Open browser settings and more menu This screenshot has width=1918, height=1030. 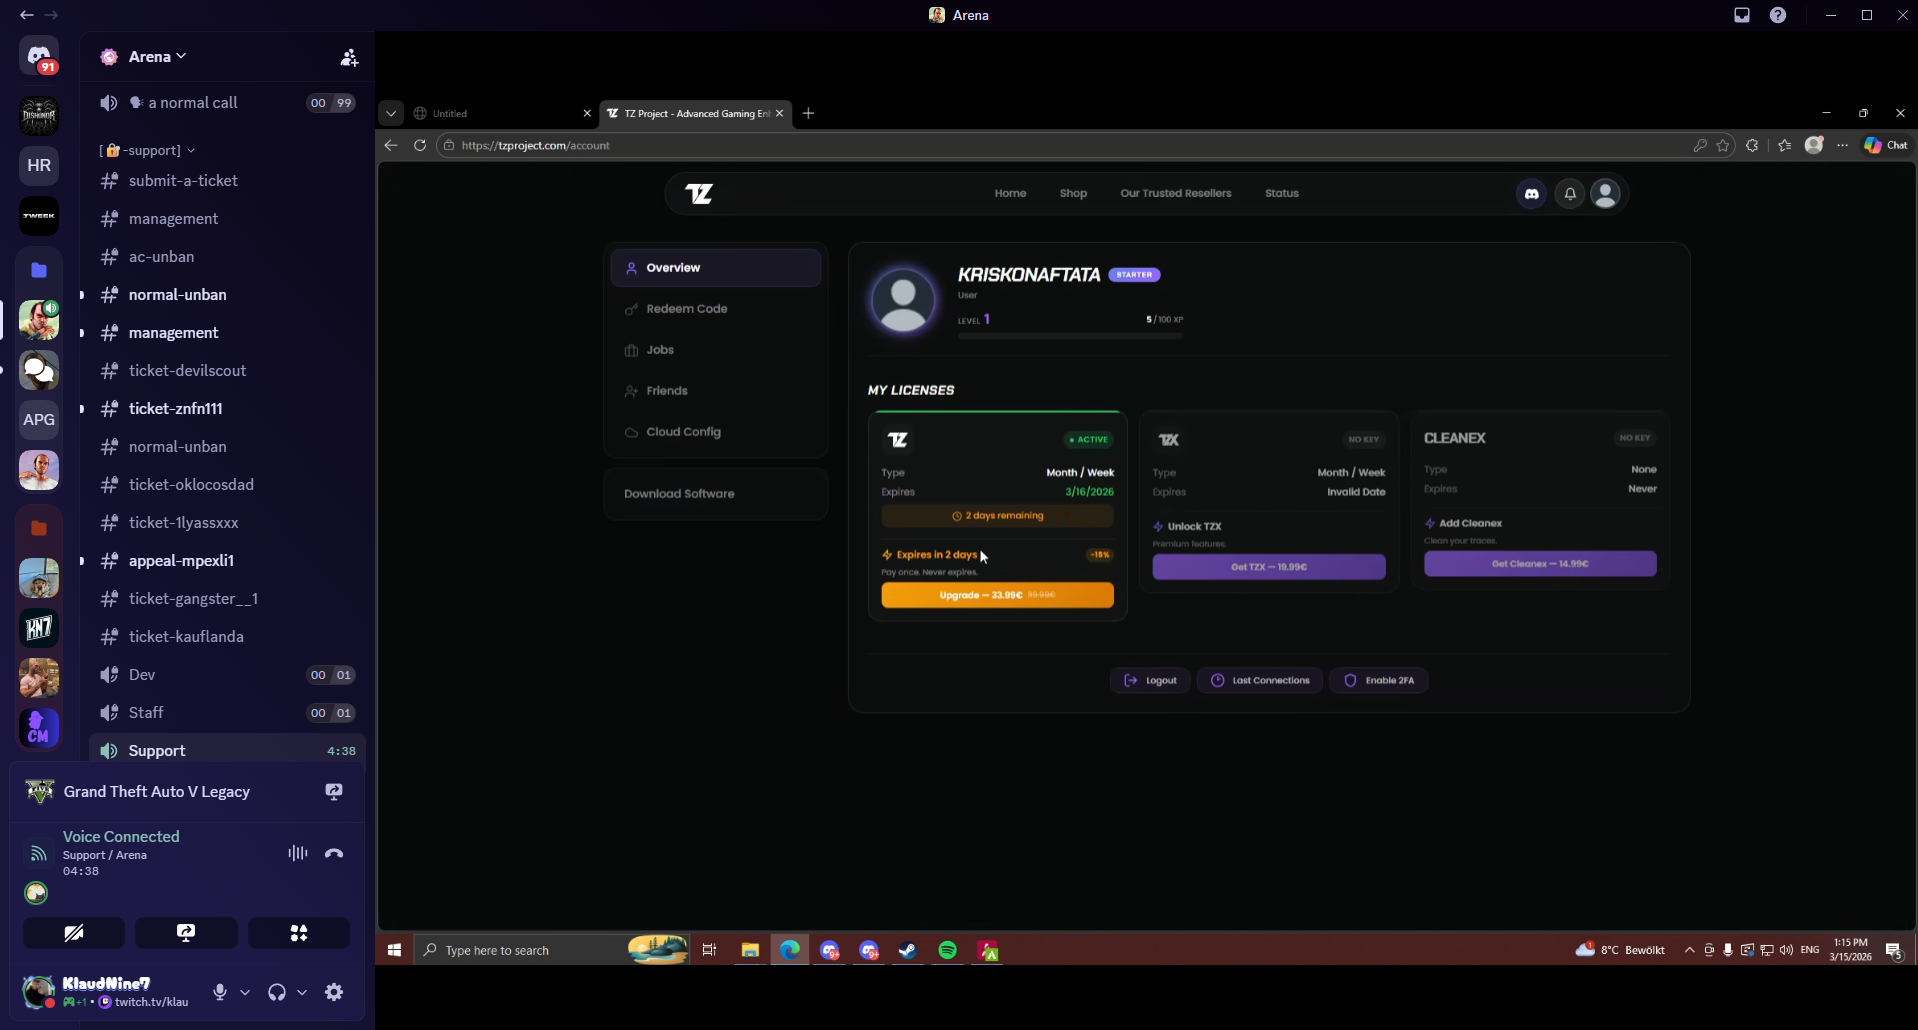pyautogui.click(x=1843, y=145)
